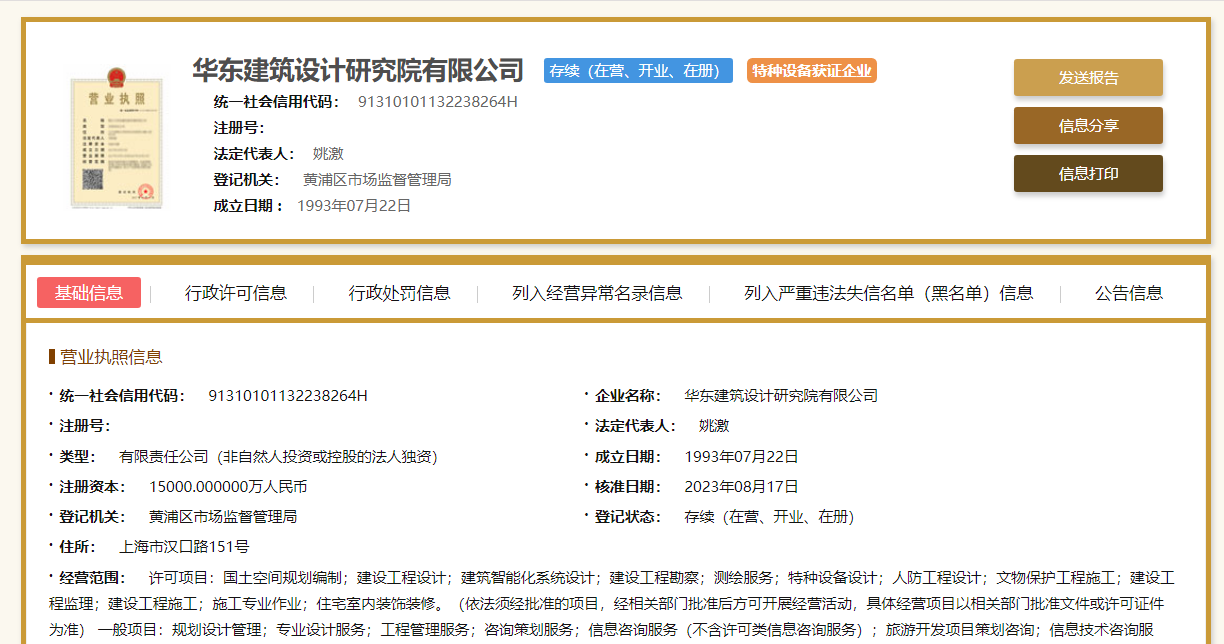Click the blue 存续（在营、开业、在册）status badge

pos(638,71)
